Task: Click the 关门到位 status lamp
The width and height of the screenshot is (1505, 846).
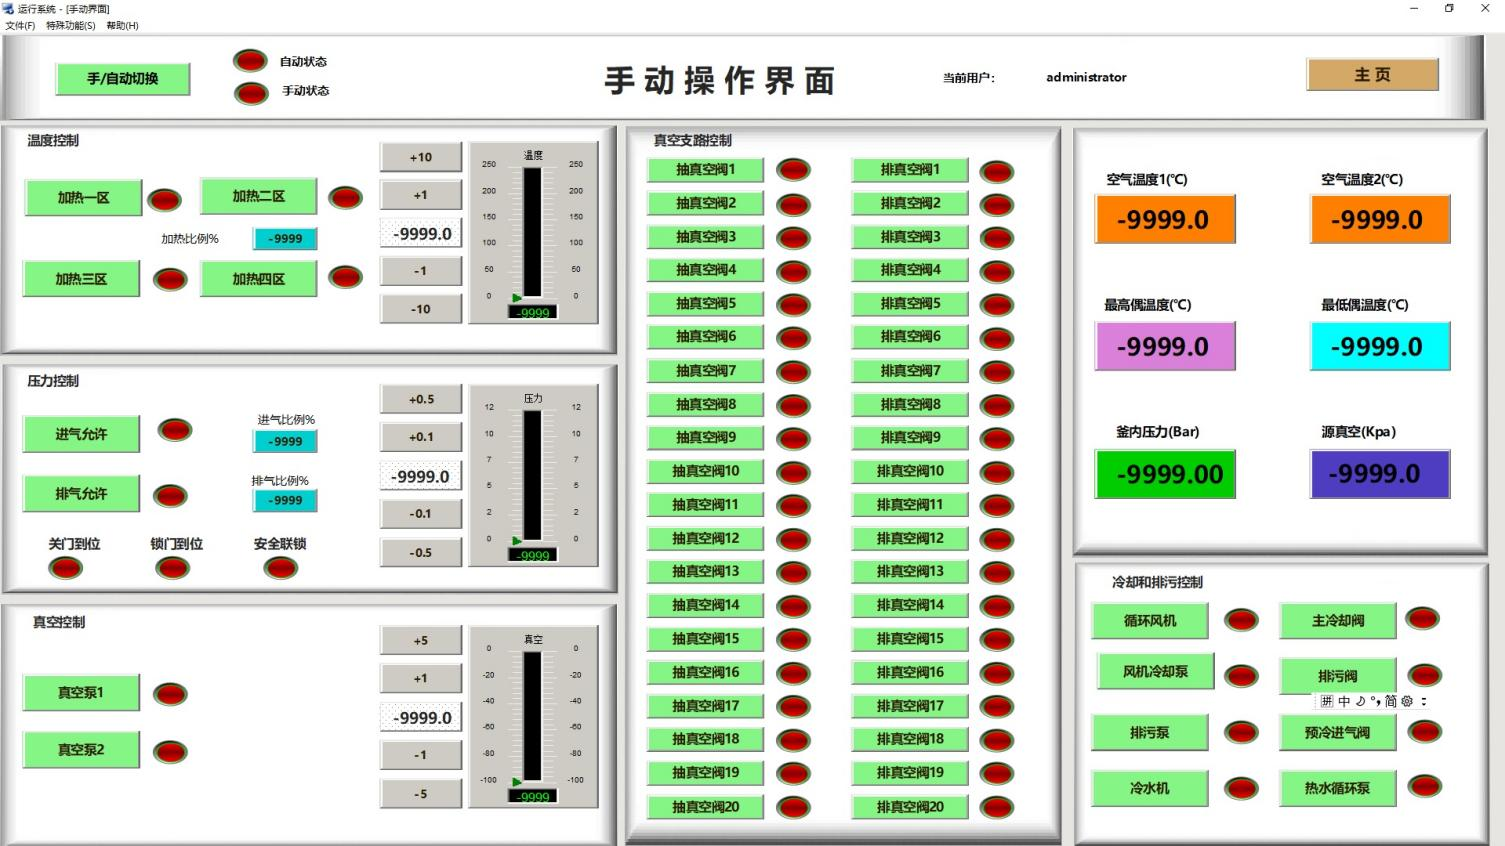Action: tap(65, 566)
